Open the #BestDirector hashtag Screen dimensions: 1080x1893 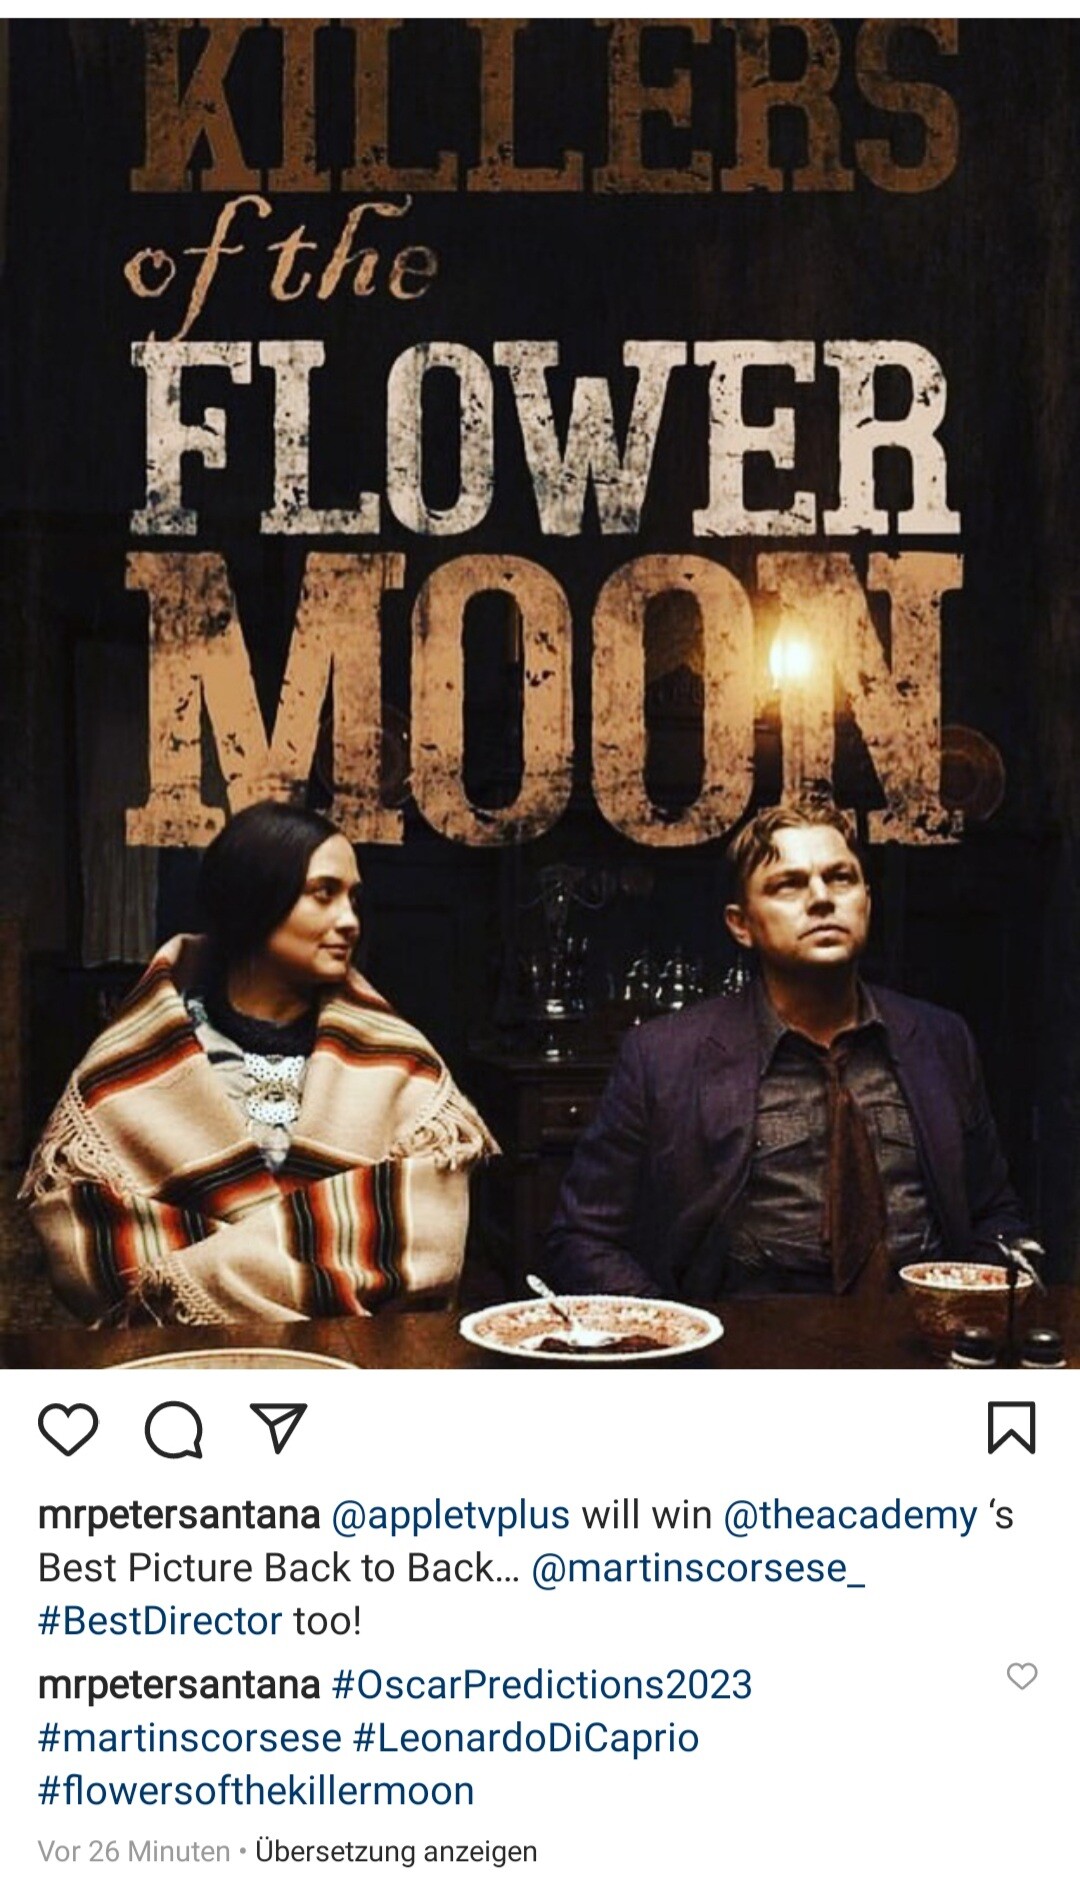[x=160, y=1621]
